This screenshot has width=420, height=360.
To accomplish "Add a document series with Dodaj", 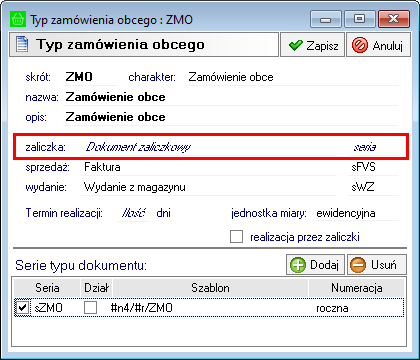I will [x=315, y=265].
